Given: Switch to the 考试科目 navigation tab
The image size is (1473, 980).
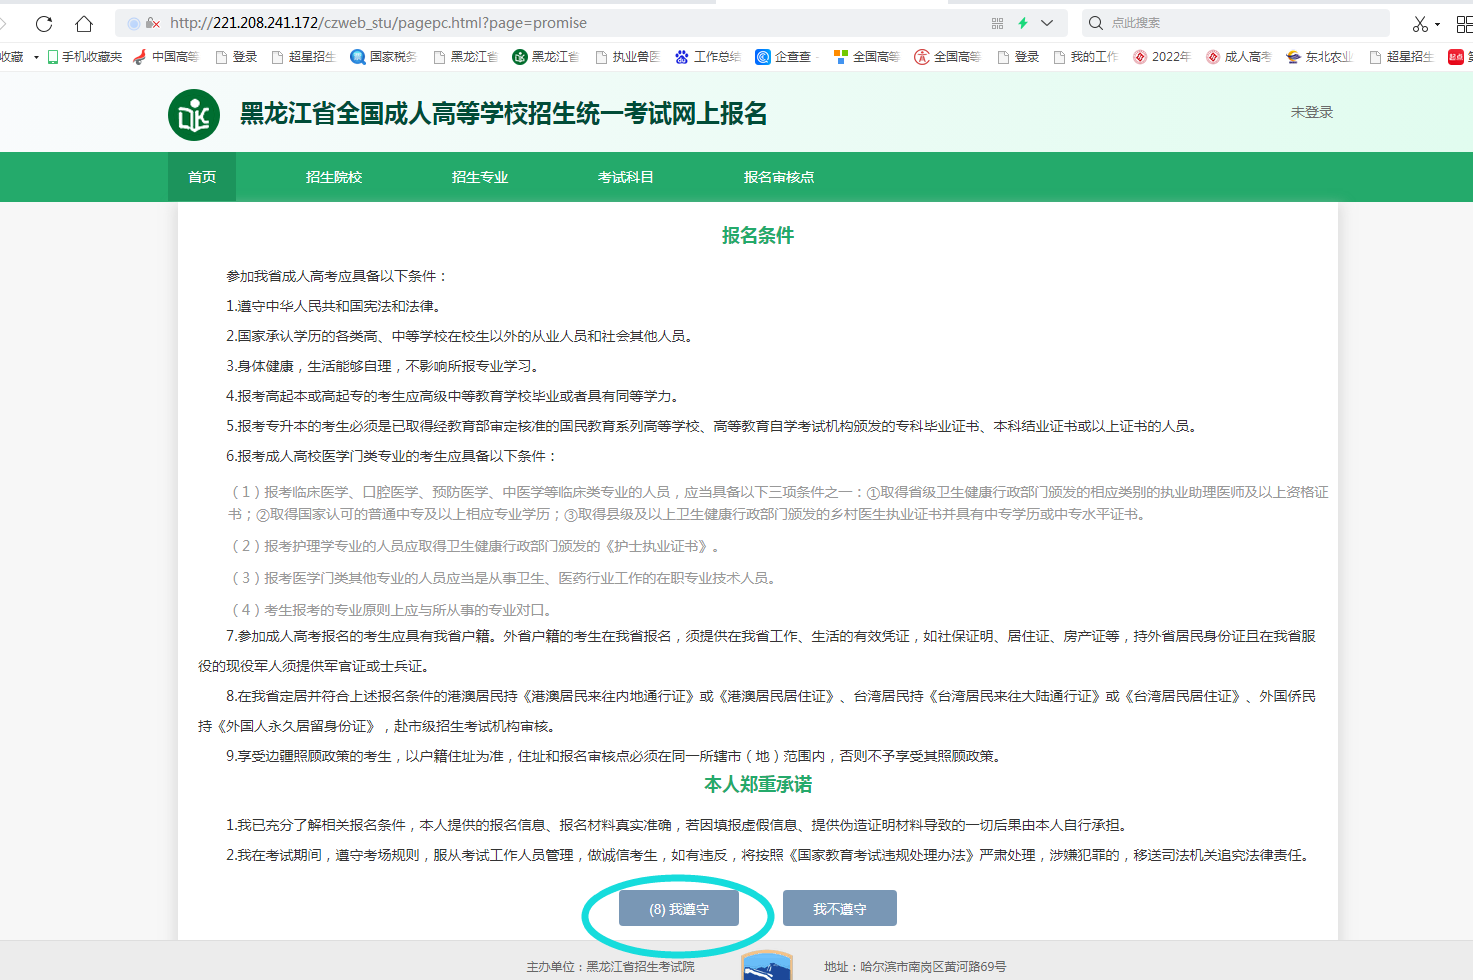Looking at the screenshot, I should coord(625,177).
